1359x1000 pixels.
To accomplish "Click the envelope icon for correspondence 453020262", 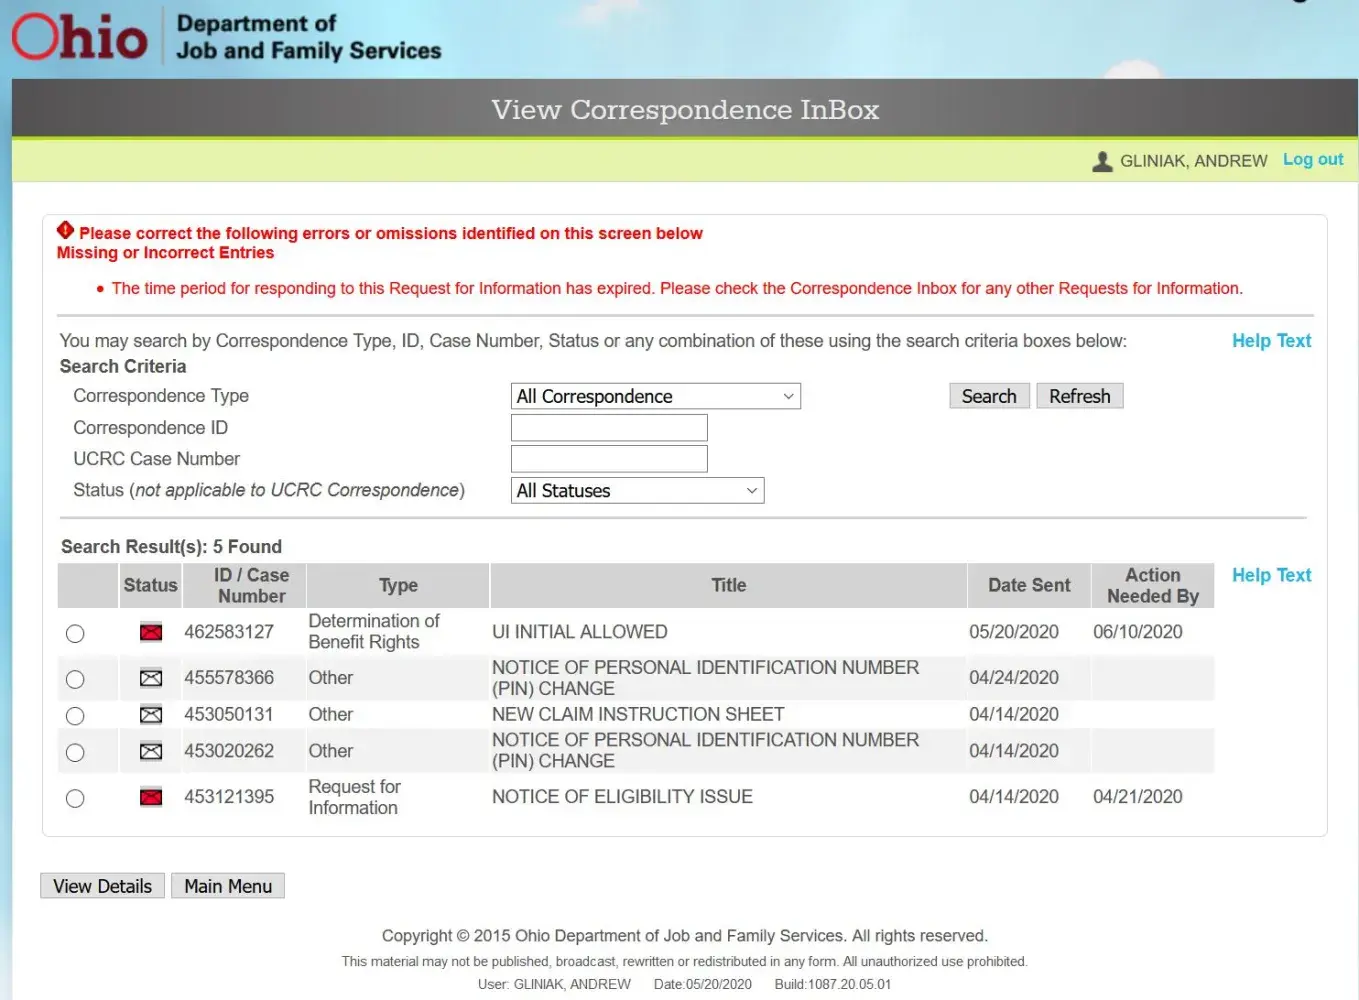I will (151, 751).
